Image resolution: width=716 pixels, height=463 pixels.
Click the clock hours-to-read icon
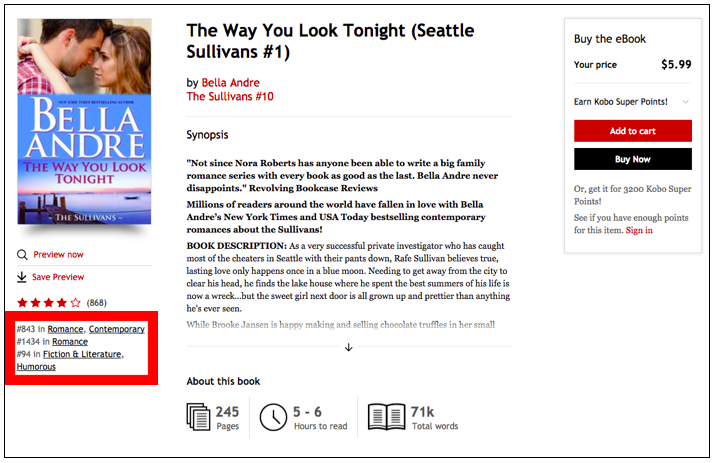click(272, 416)
